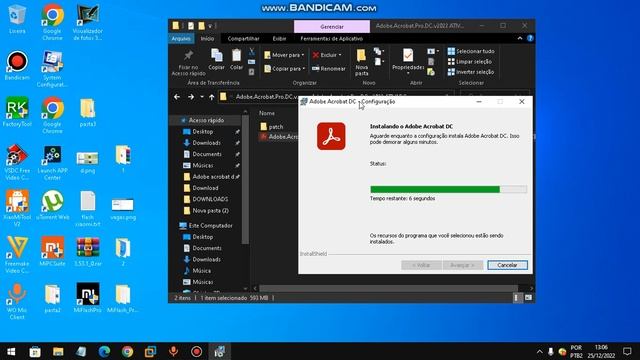Open the Copiar para dropdown

pyautogui.click(x=284, y=69)
